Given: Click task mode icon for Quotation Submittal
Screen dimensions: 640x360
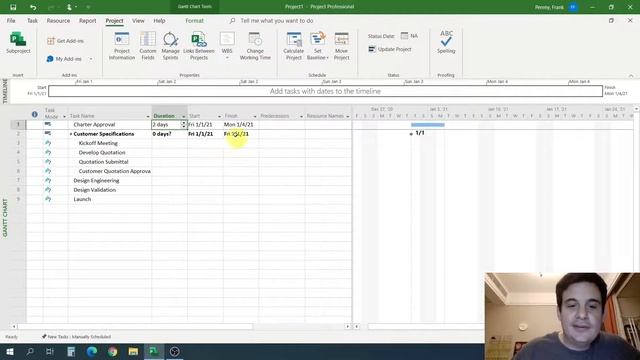Looking at the screenshot, I should click(x=48, y=162).
